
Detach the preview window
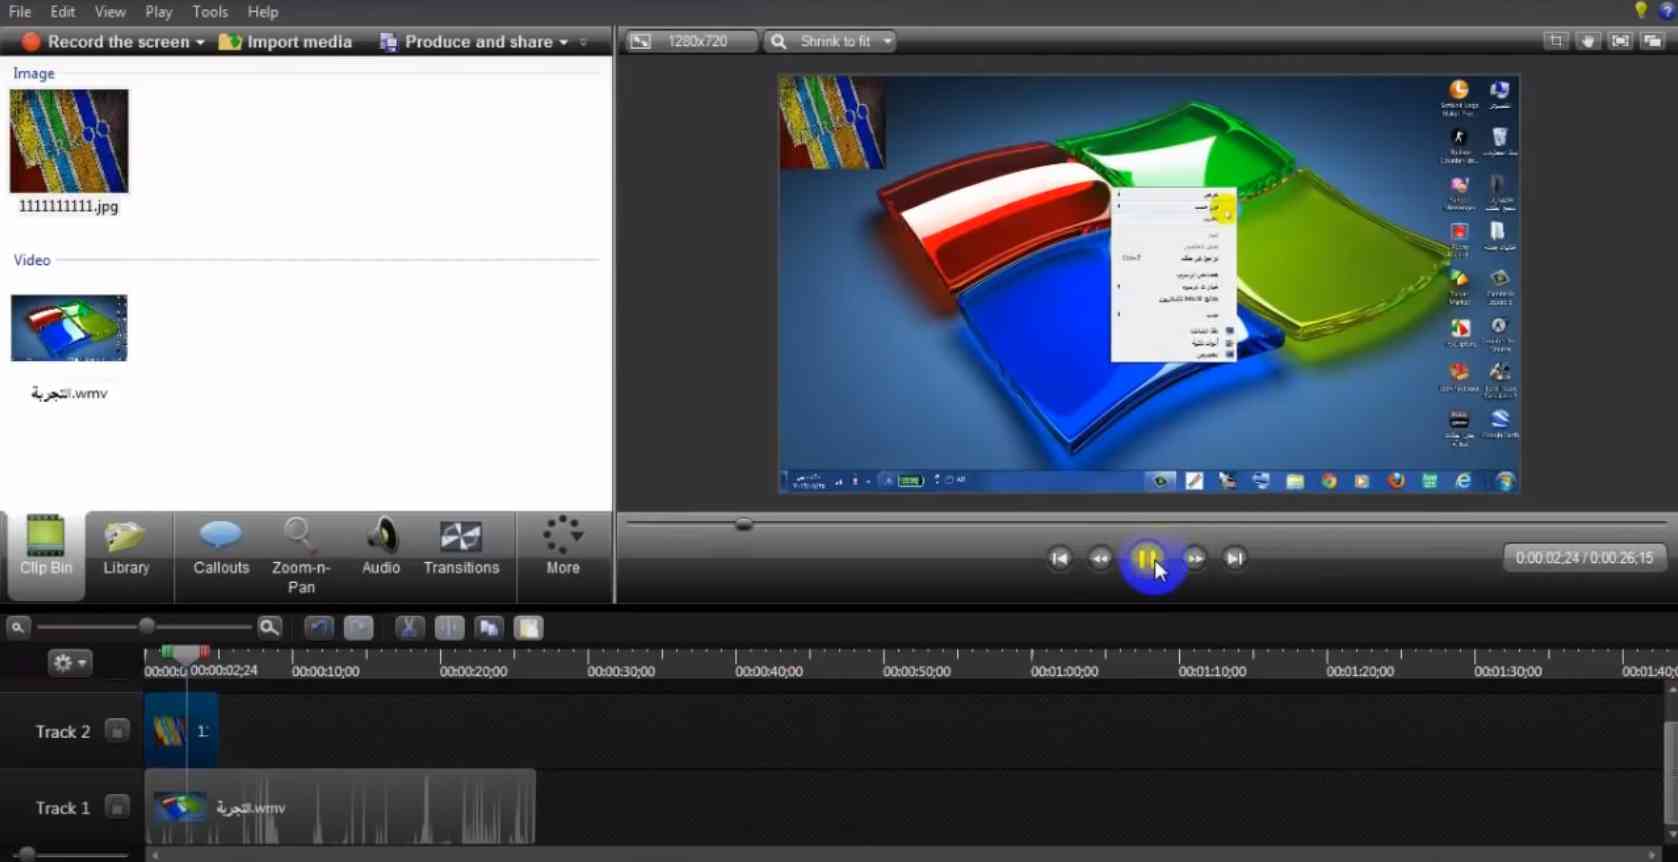click(1652, 41)
